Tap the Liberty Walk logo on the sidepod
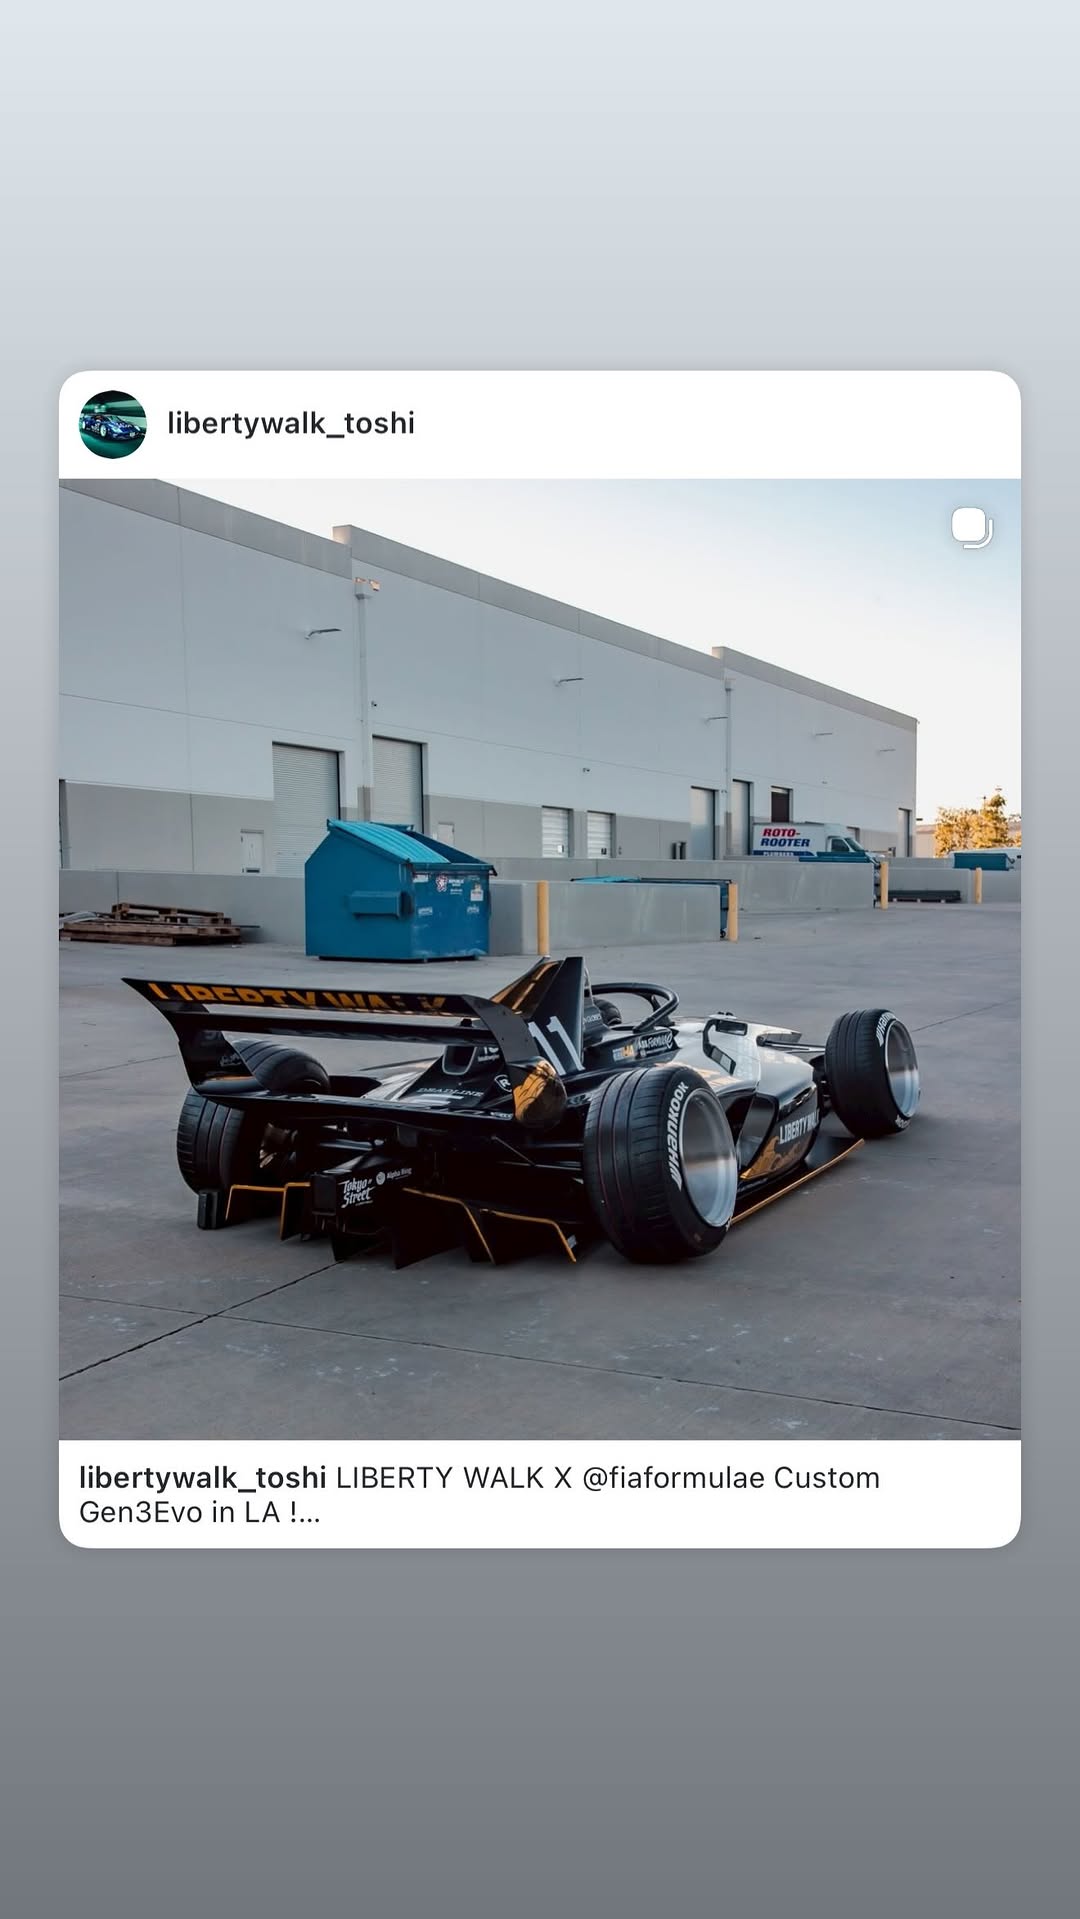Viewport: 1080px width, 1919px height. tap(797, 1126)
